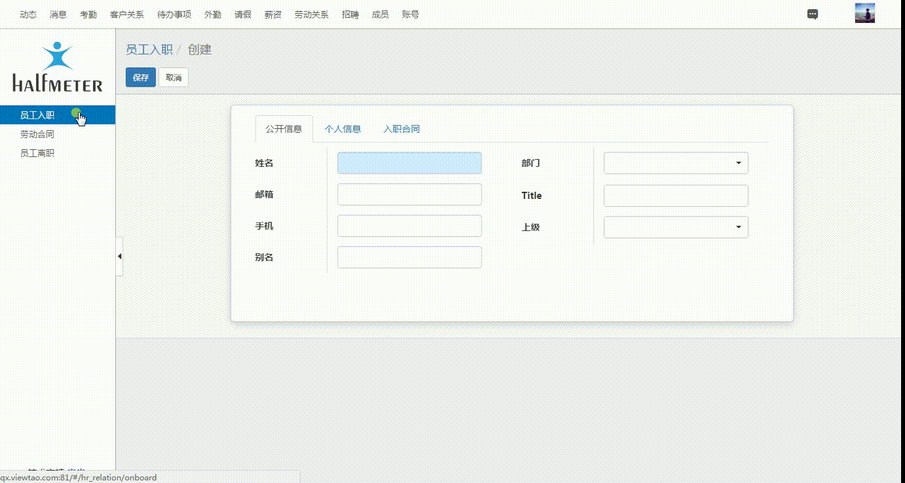Image resolution: width=905 pixels, height=483 pixels.
Task: Switch to the 入职合同 tab
Action: tap(401, 129)
